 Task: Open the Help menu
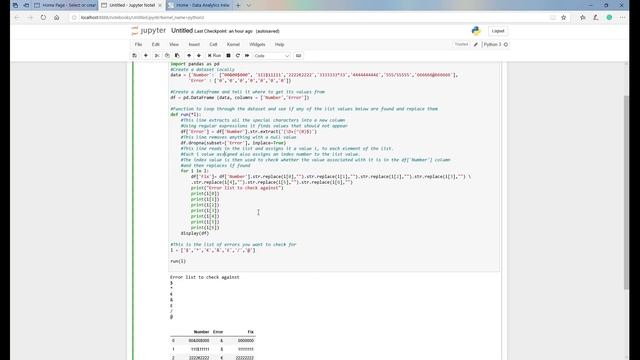pos(279,44)
